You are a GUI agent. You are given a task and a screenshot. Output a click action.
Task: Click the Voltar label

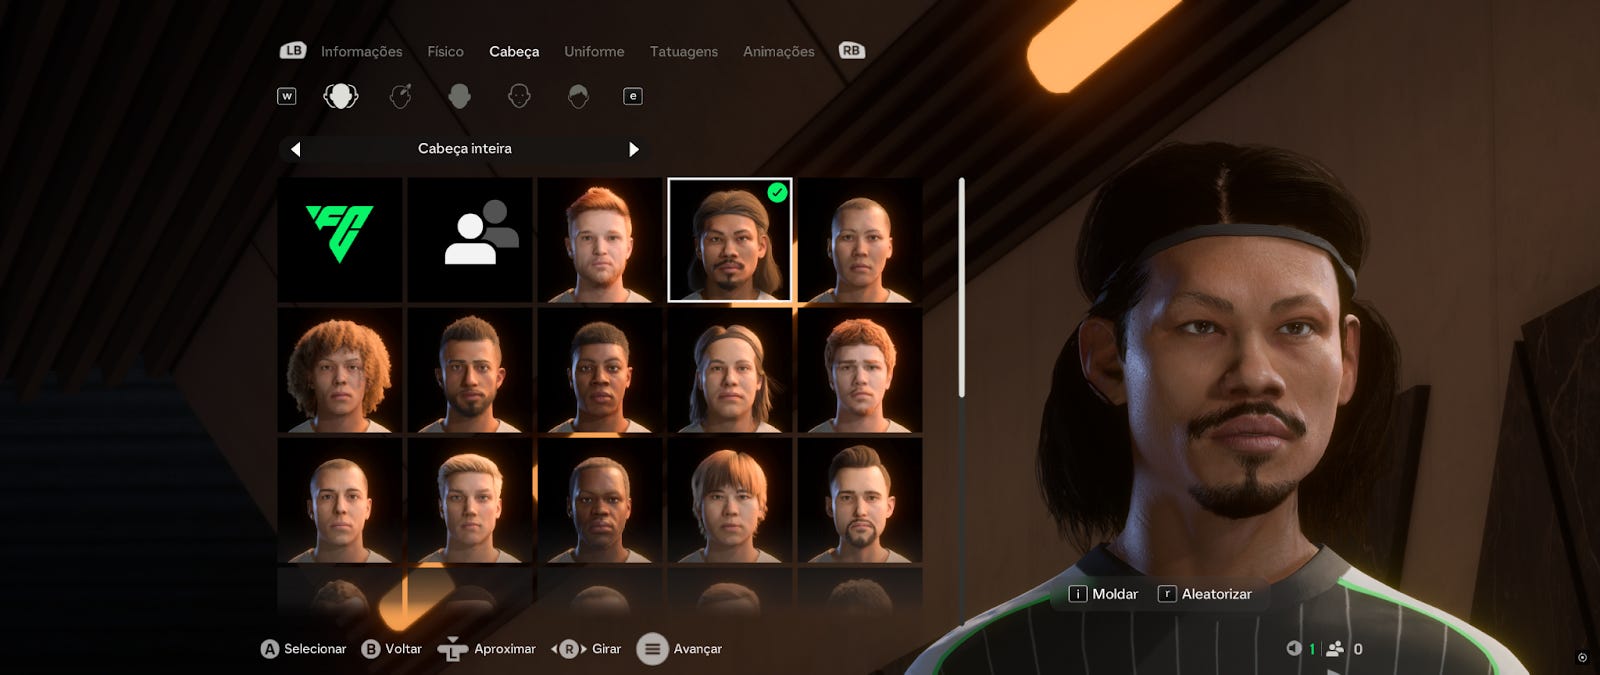pos(404,649)
